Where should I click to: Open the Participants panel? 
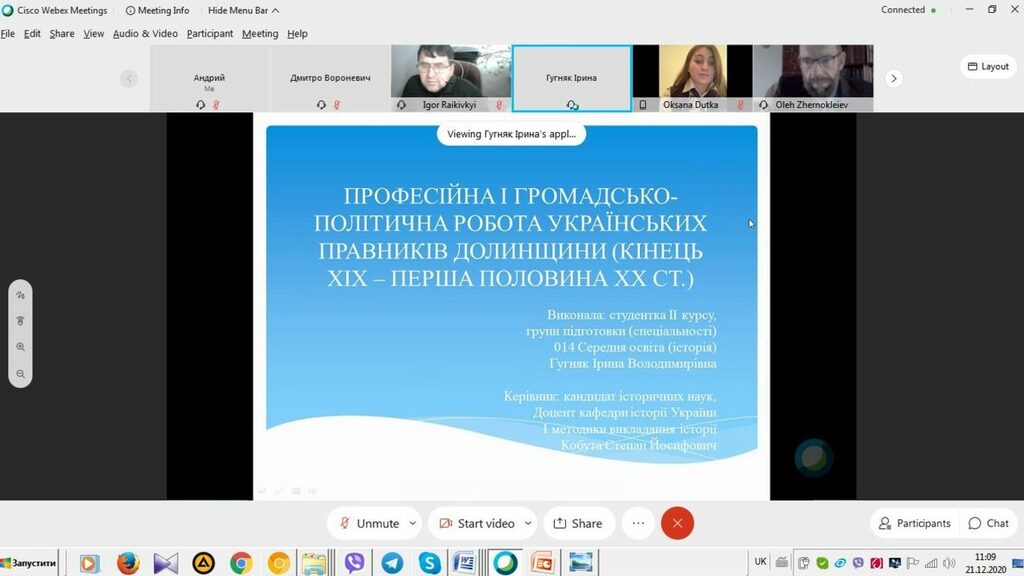click(914, 523)
